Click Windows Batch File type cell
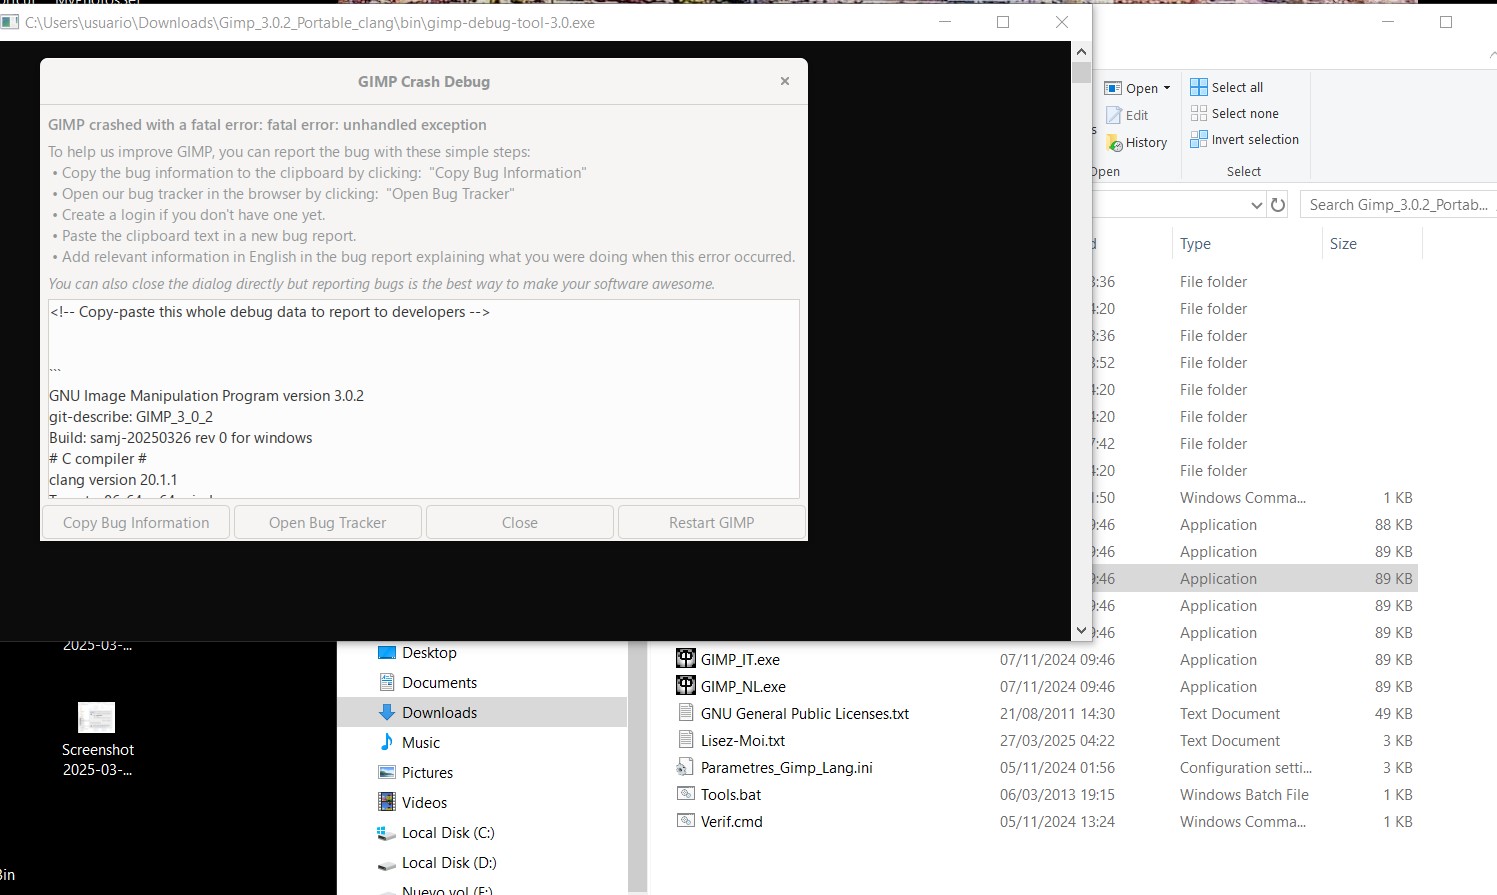 click(1244, 794)
